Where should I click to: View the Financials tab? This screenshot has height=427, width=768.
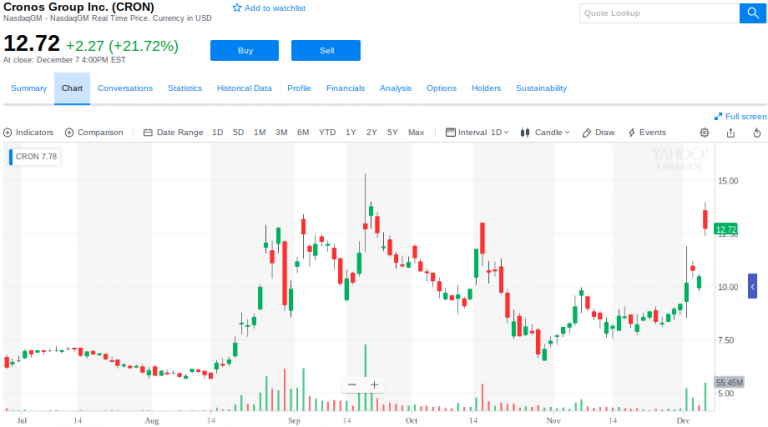pyautogui.click(x=345, y=88)
